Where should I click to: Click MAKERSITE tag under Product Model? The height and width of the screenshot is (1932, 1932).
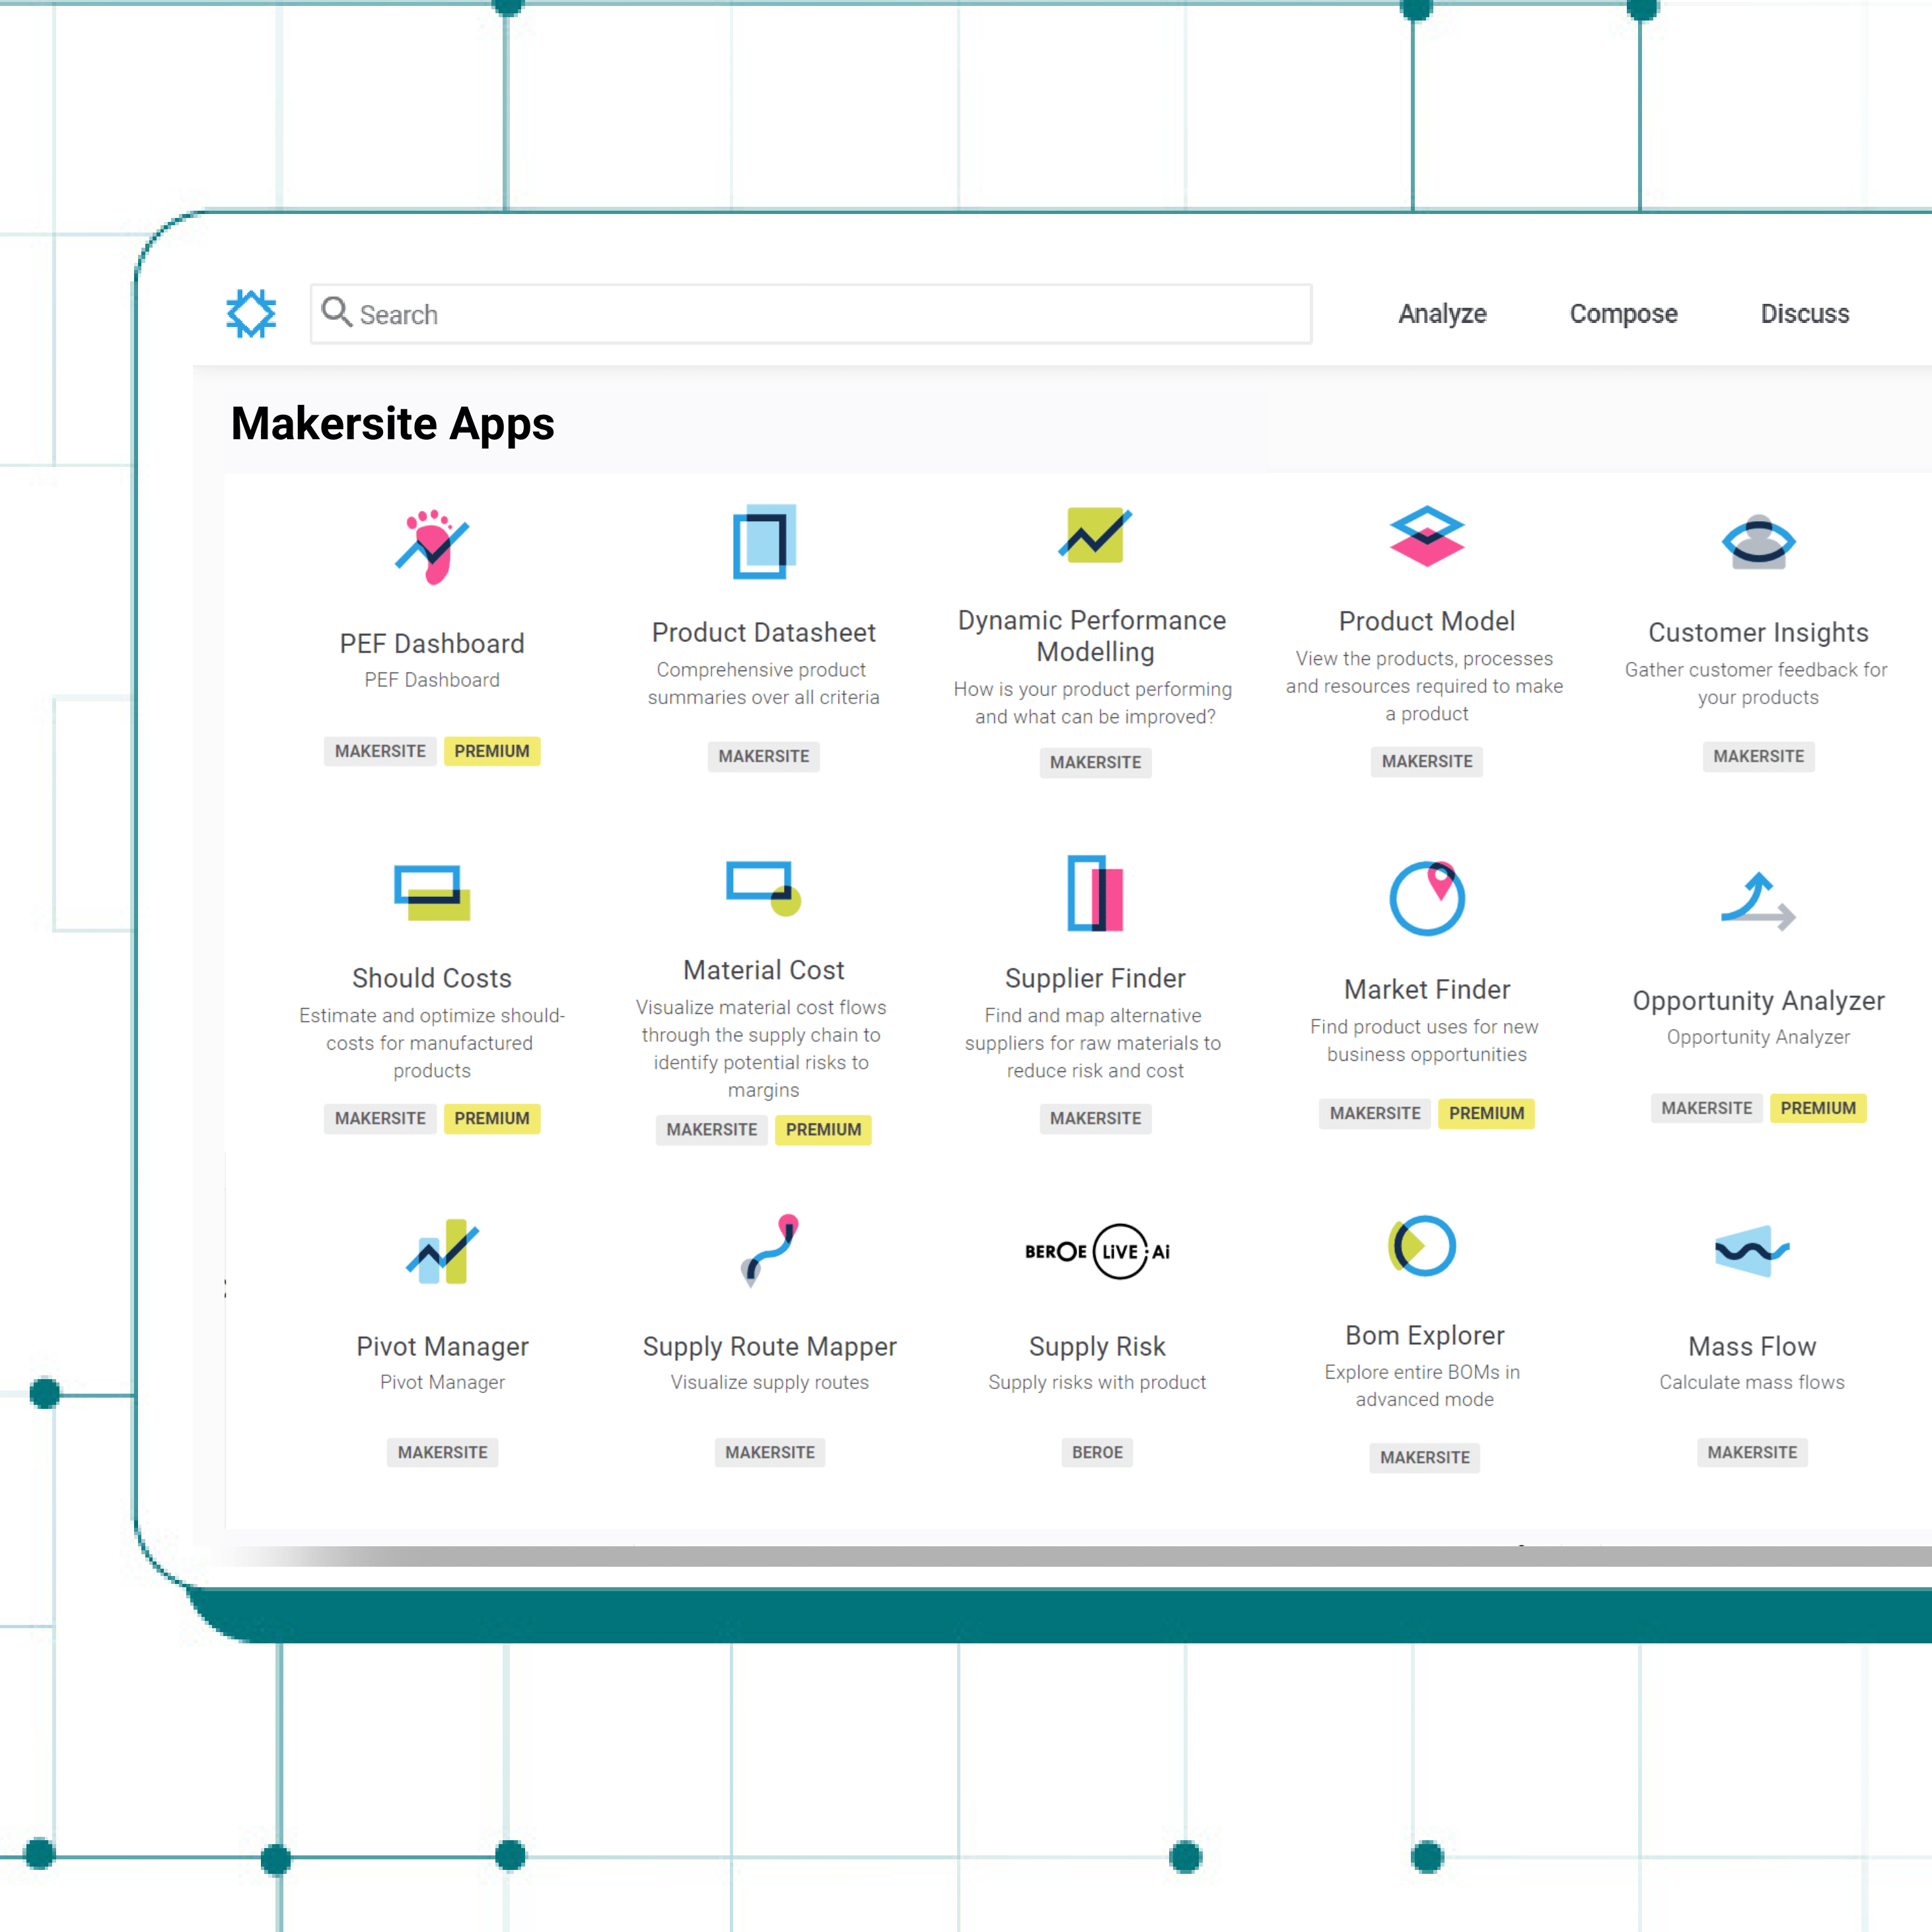1427,761
